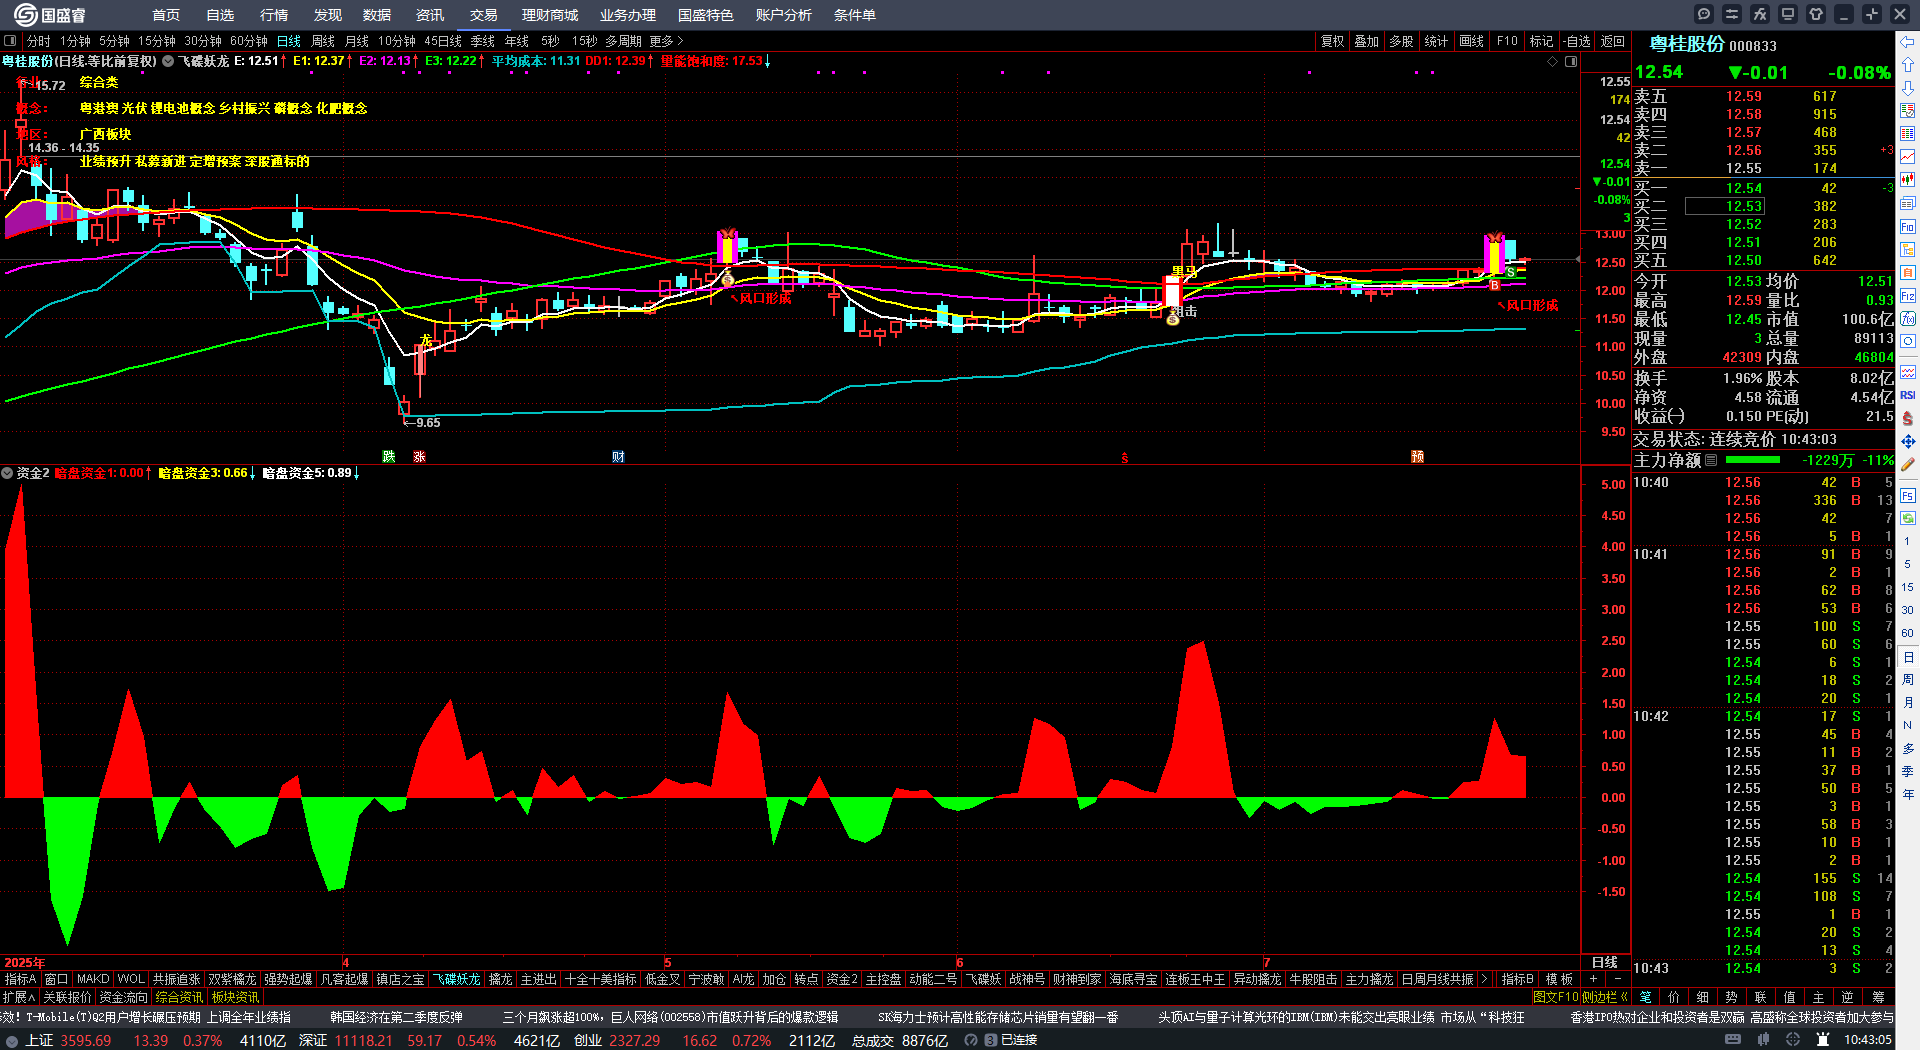Click the round icon beside stock name 粤桂股份
This screenshot has height=1050, width=1920.
coord(168,61)
